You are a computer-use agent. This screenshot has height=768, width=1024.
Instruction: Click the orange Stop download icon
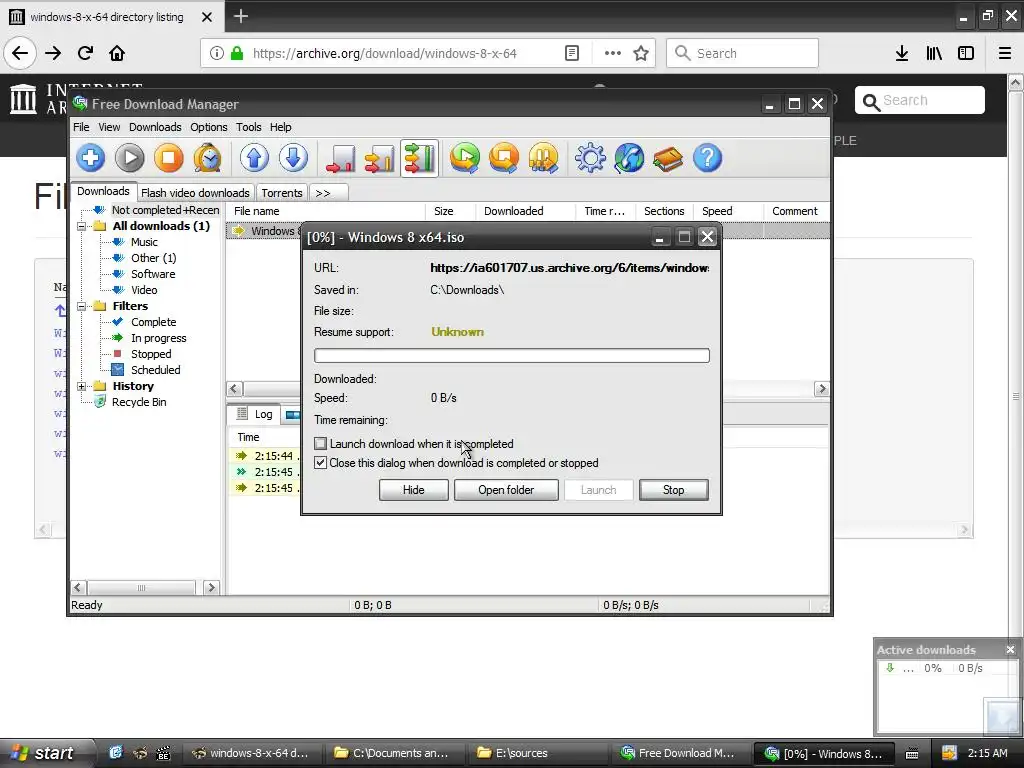(168, 158)
